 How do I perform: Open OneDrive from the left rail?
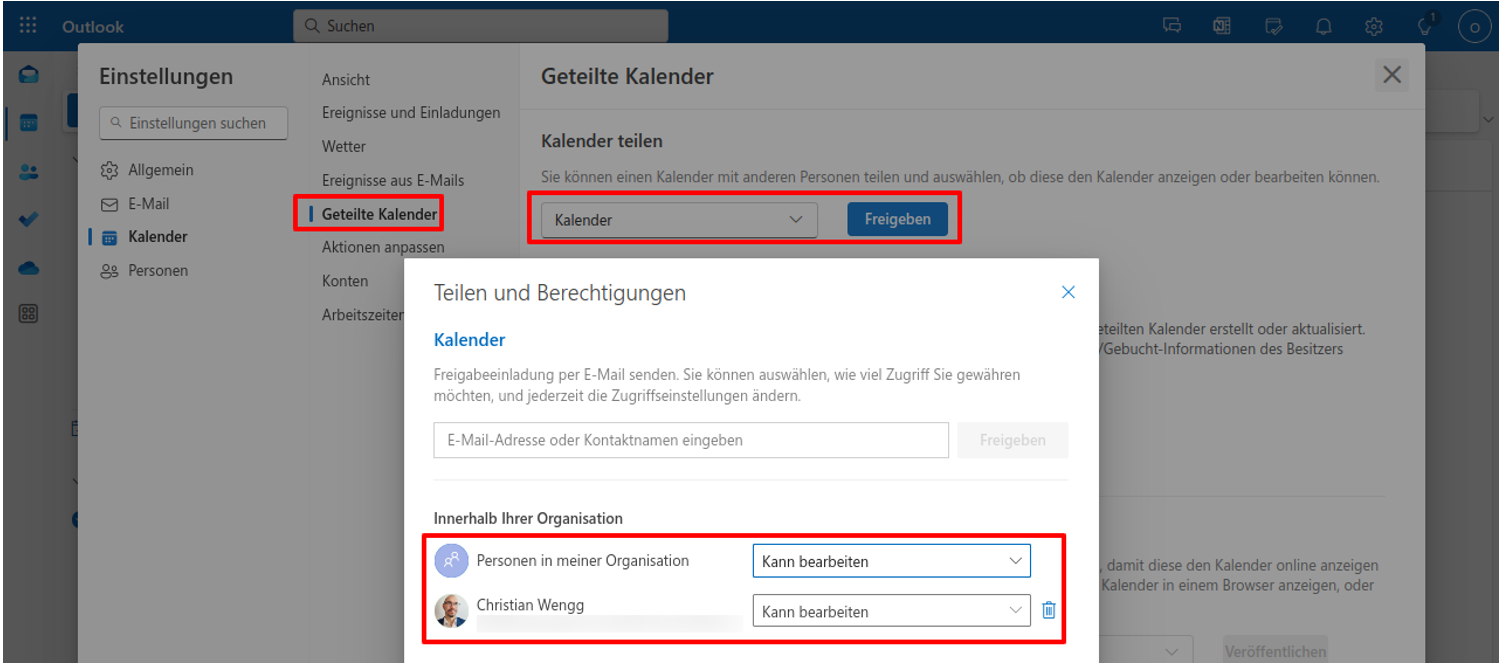click(29, 268)
